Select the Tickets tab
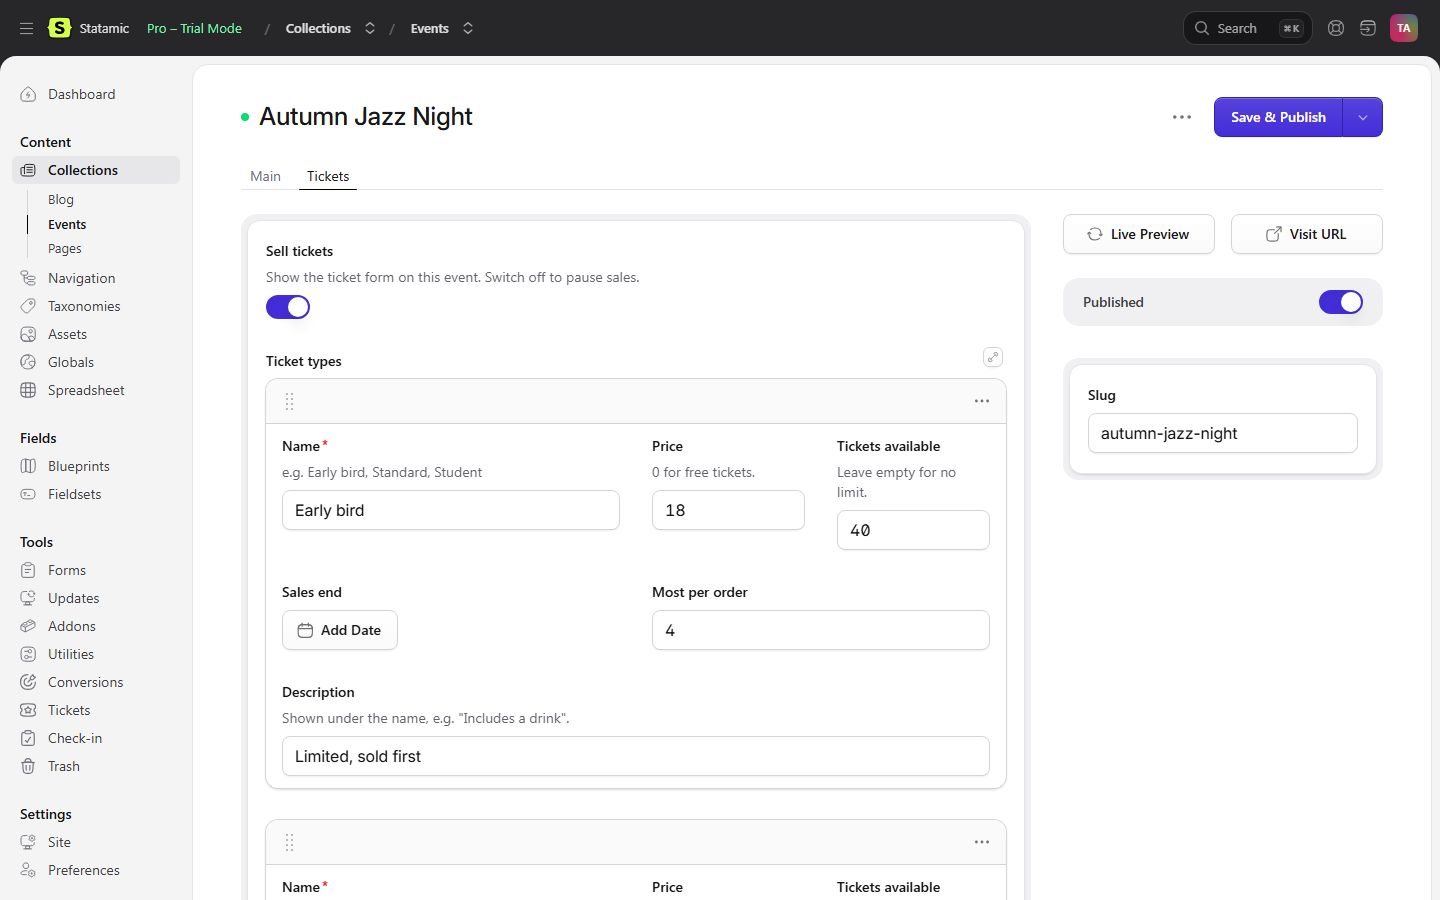1440x900 pixels. pos(328,176)
